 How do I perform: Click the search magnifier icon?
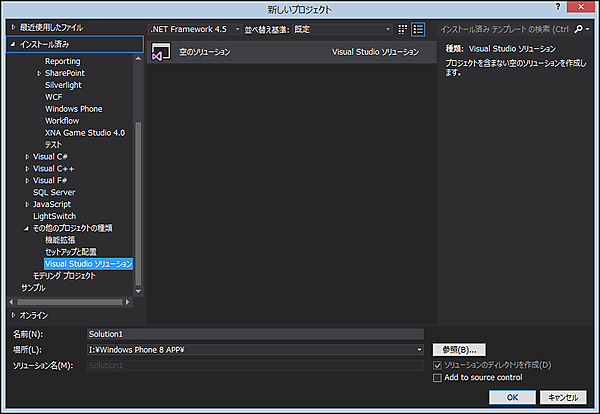click(x=578, y=30)
